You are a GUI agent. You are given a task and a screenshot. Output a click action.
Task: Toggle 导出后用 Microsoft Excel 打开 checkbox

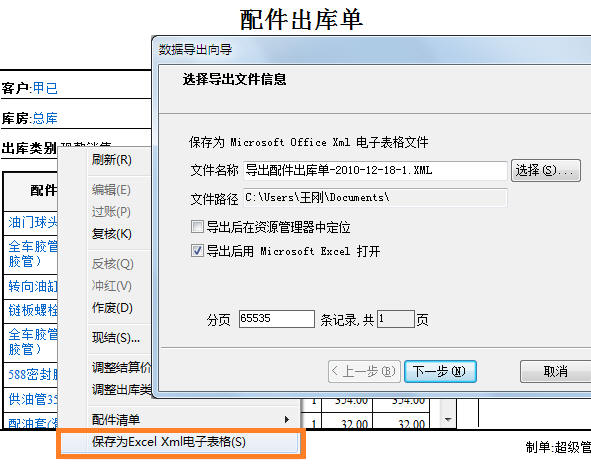click(198, 251)
